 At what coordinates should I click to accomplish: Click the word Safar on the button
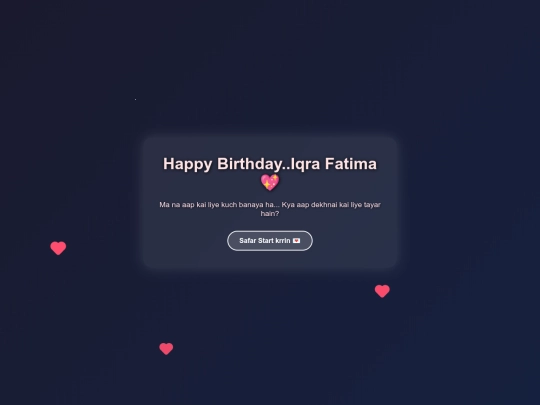247,241
